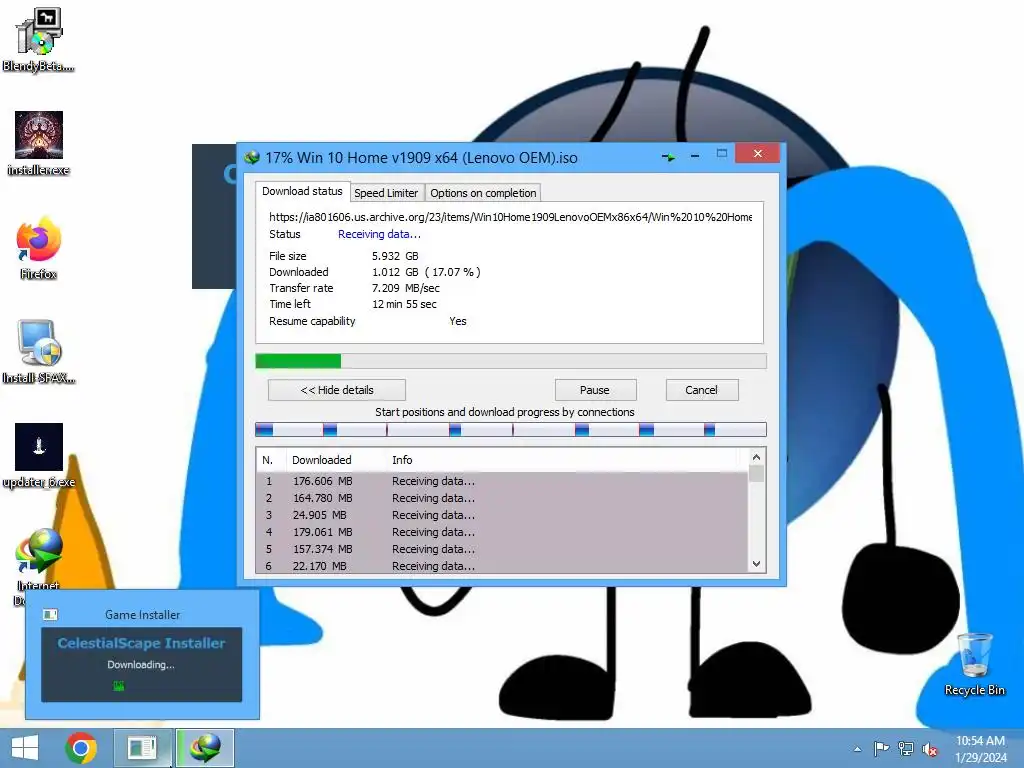This screenshot has height=768, width=1024.
Task: Switch to the Download status tab
Action: (x=302, y=191)
